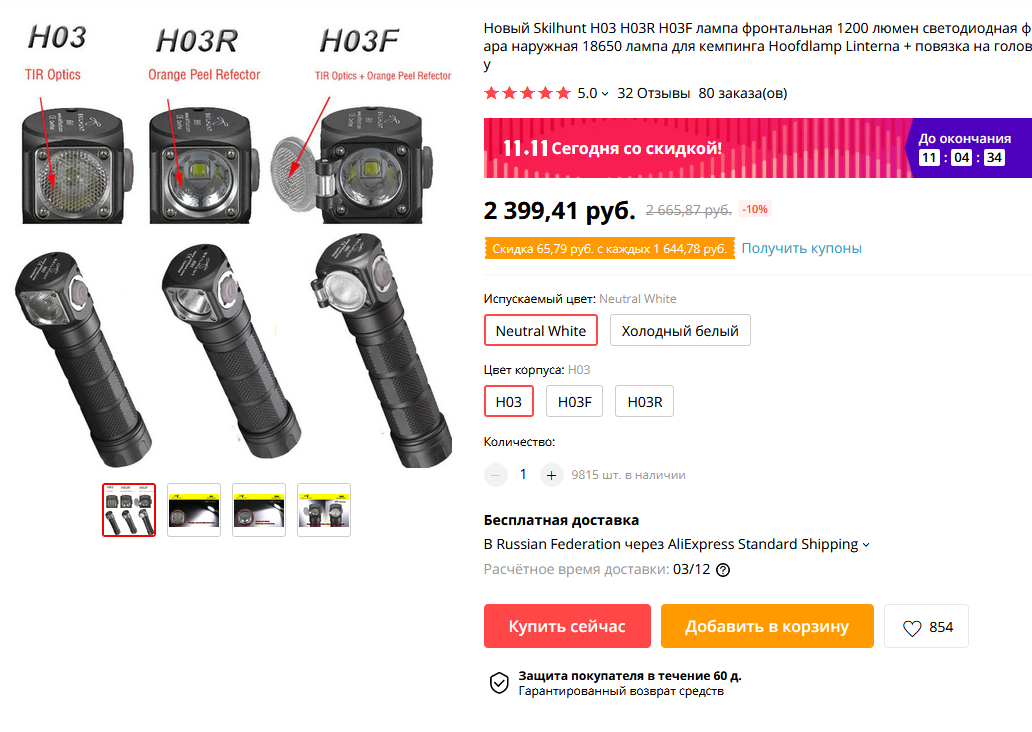Click the five-star rating icons

(527, 93)
